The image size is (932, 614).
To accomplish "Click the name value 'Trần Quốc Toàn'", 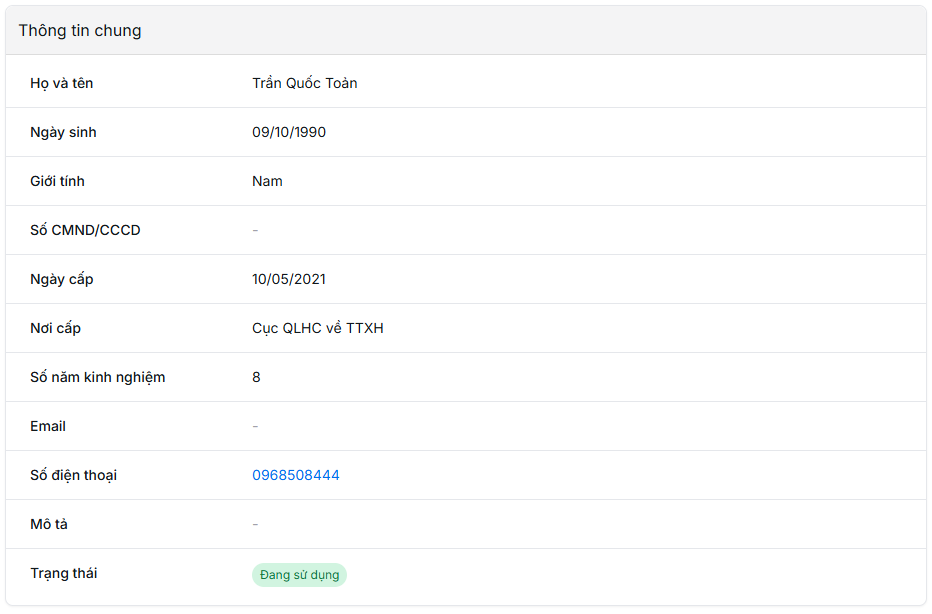I will [304, 83].
